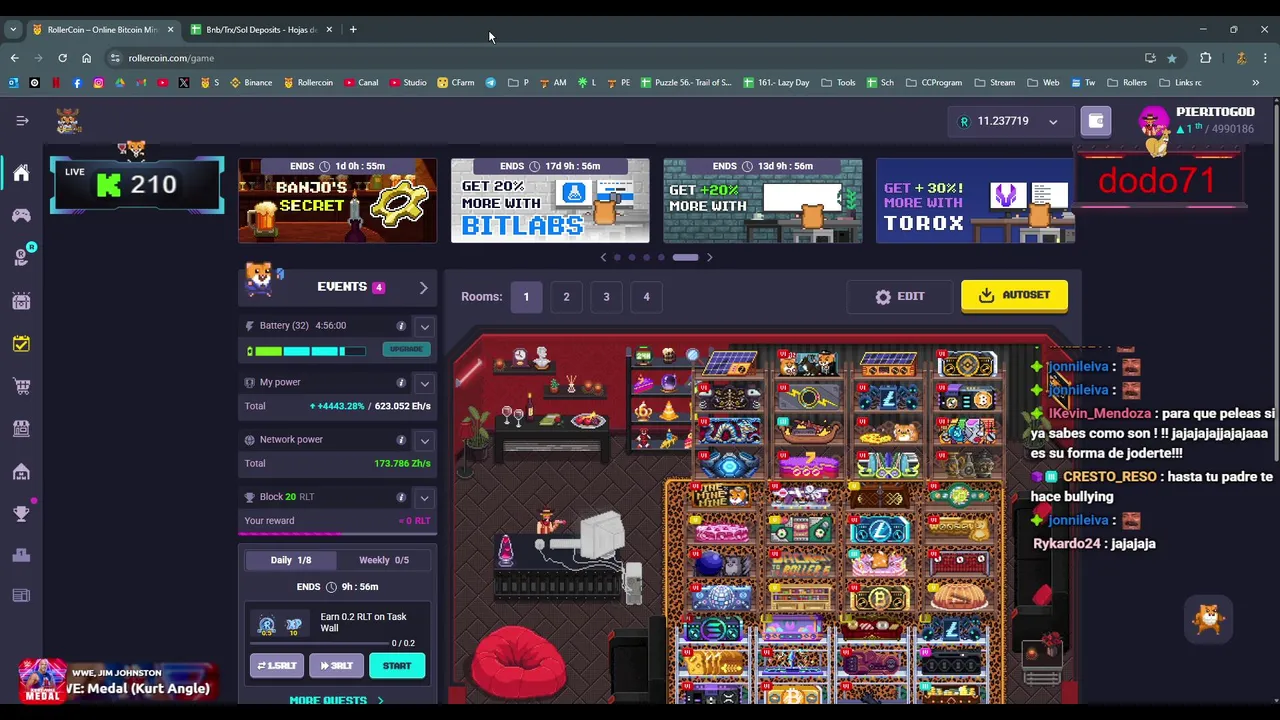Open the Events arrow chevron
Screen dimensions: 1280x720
tap(423, 288)
